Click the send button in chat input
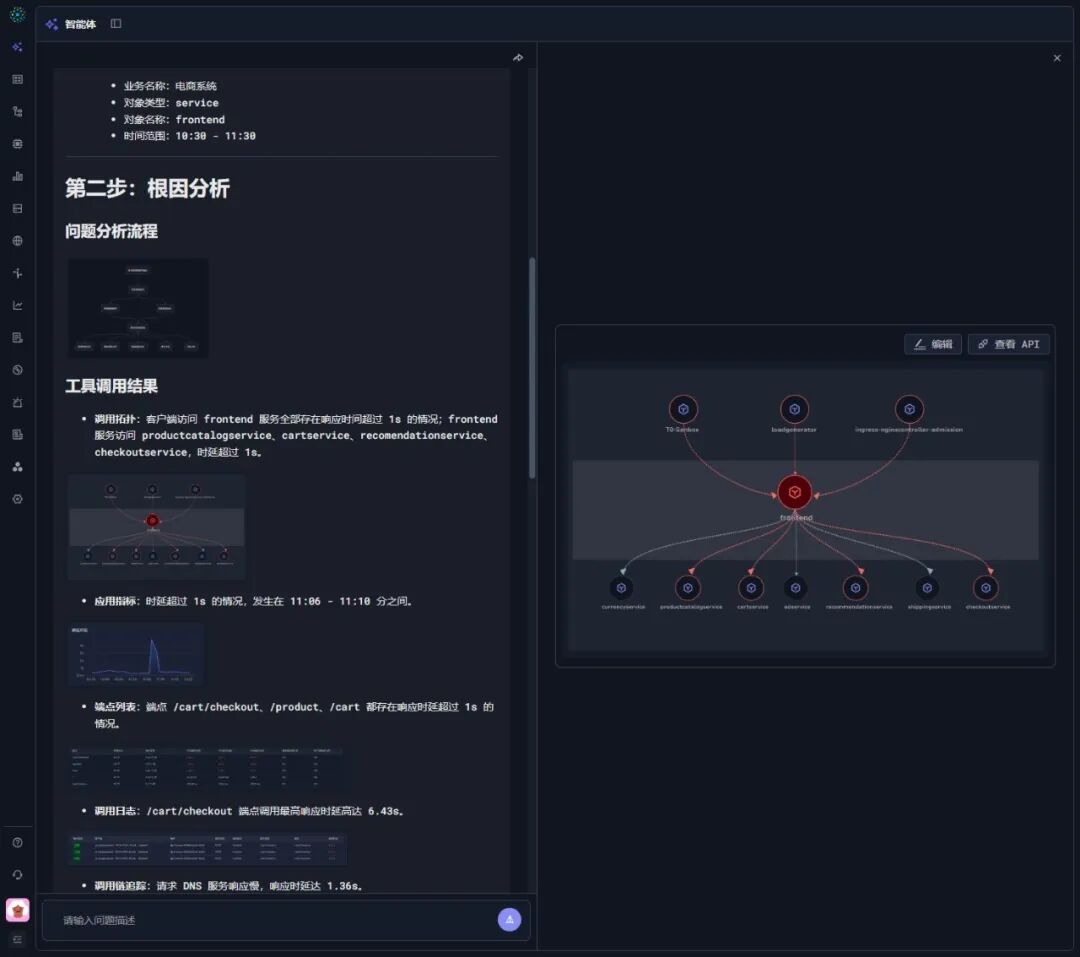This screenshot has height=957, width=1080. point(509,919)
